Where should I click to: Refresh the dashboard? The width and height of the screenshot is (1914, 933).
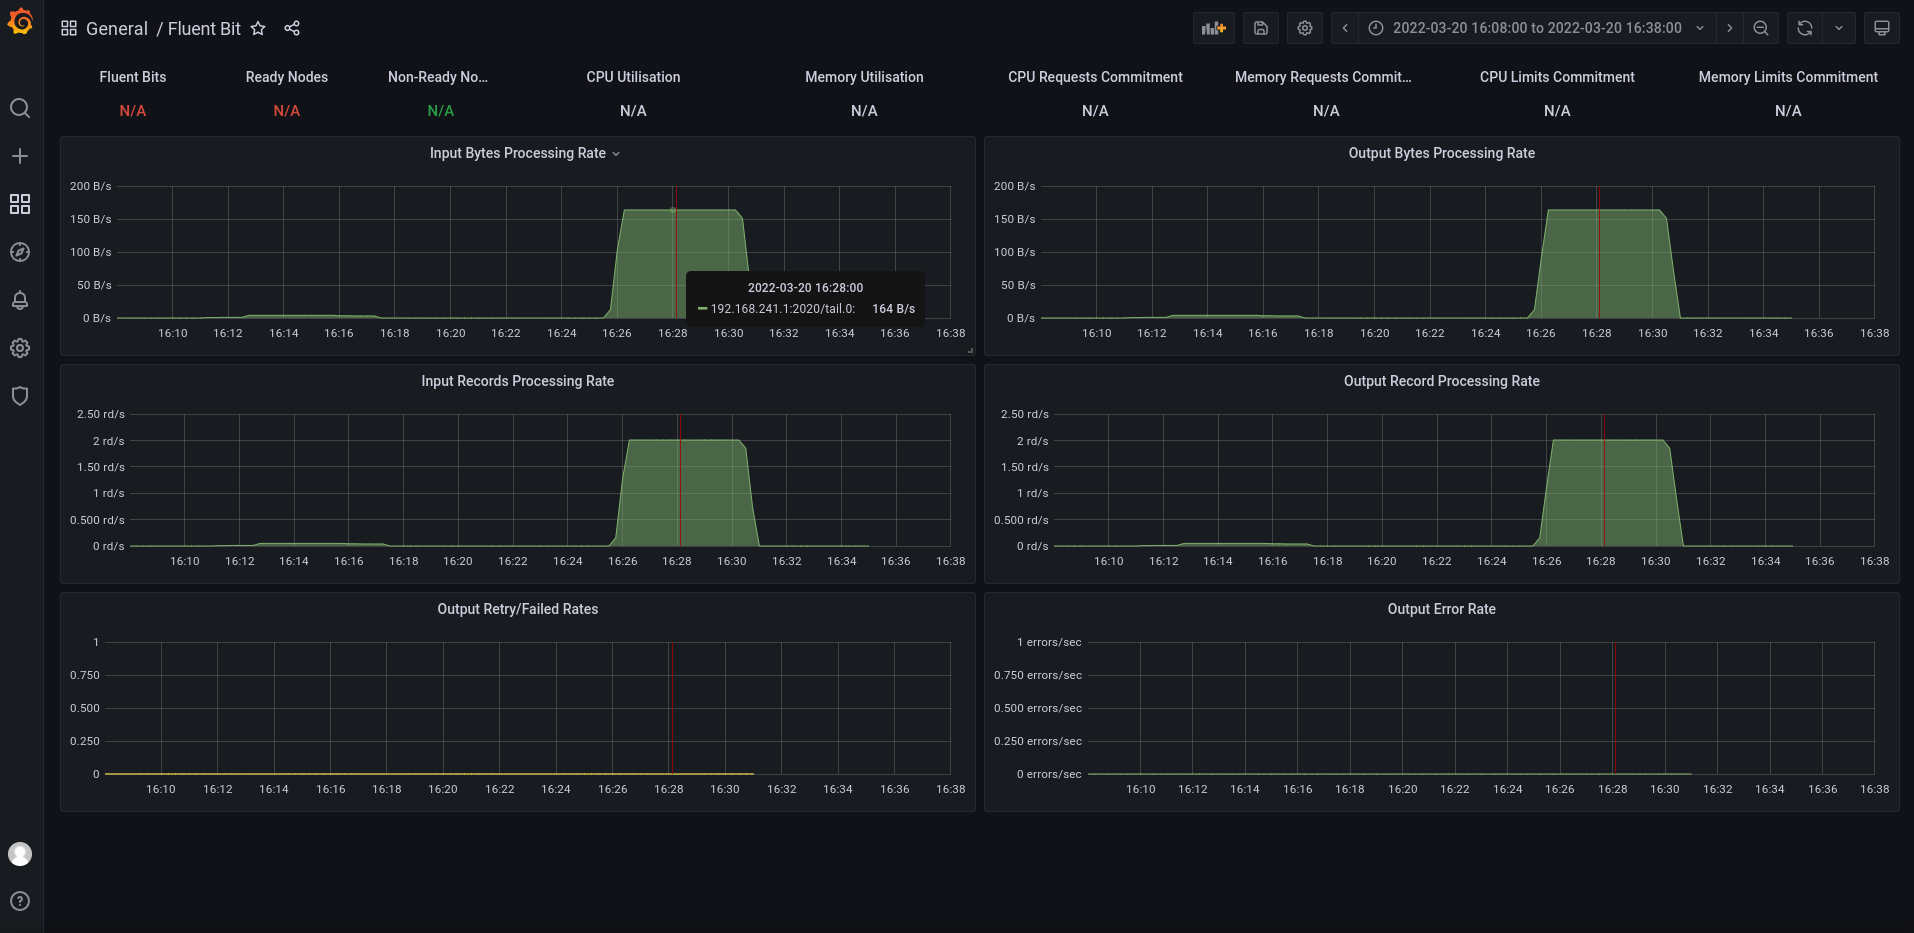[1805, 28]
